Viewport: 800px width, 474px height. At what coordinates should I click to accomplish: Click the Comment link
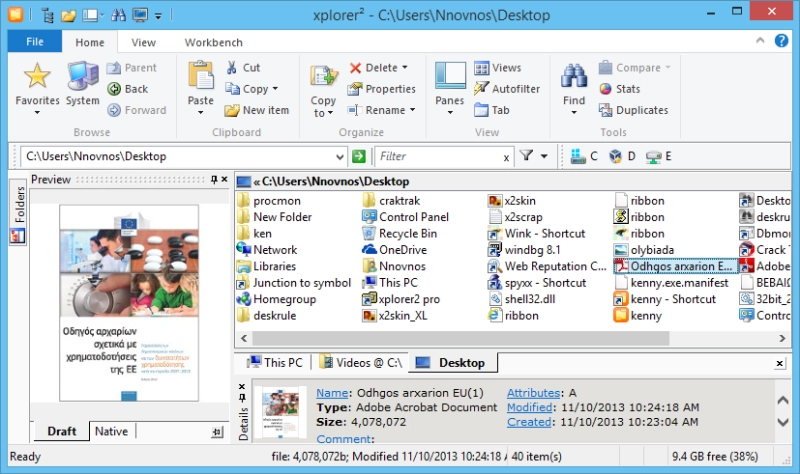(343, 439)
